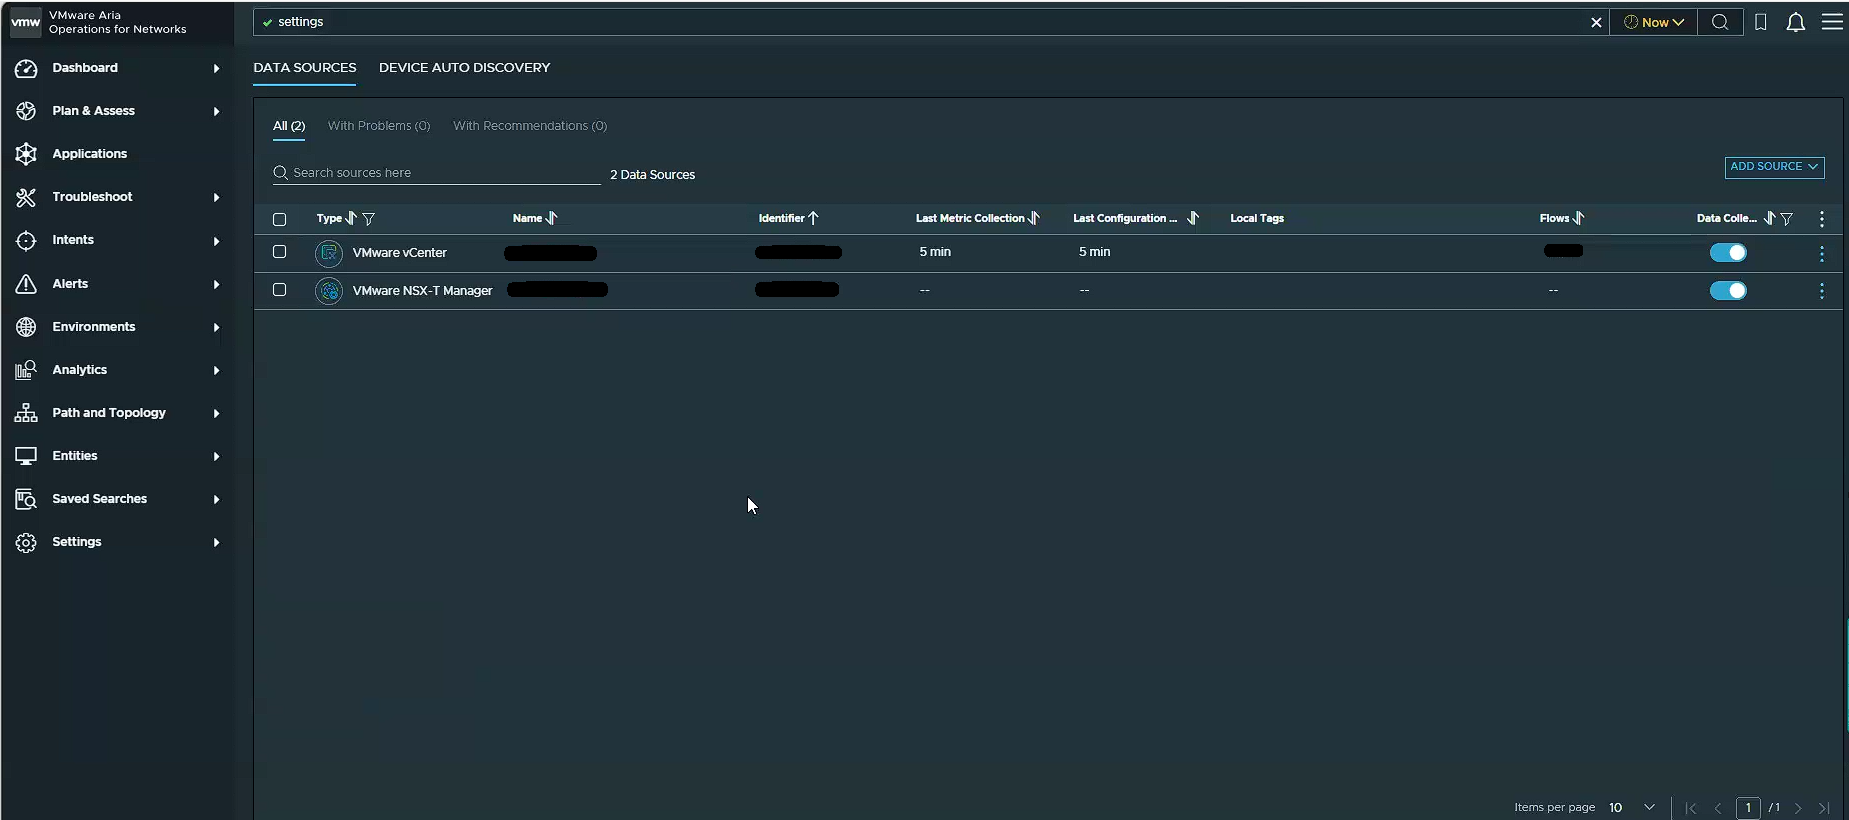The height and width of the screenshot is (820, 1849).
Task: Open notifications bell
Action: coord(1796,22)
